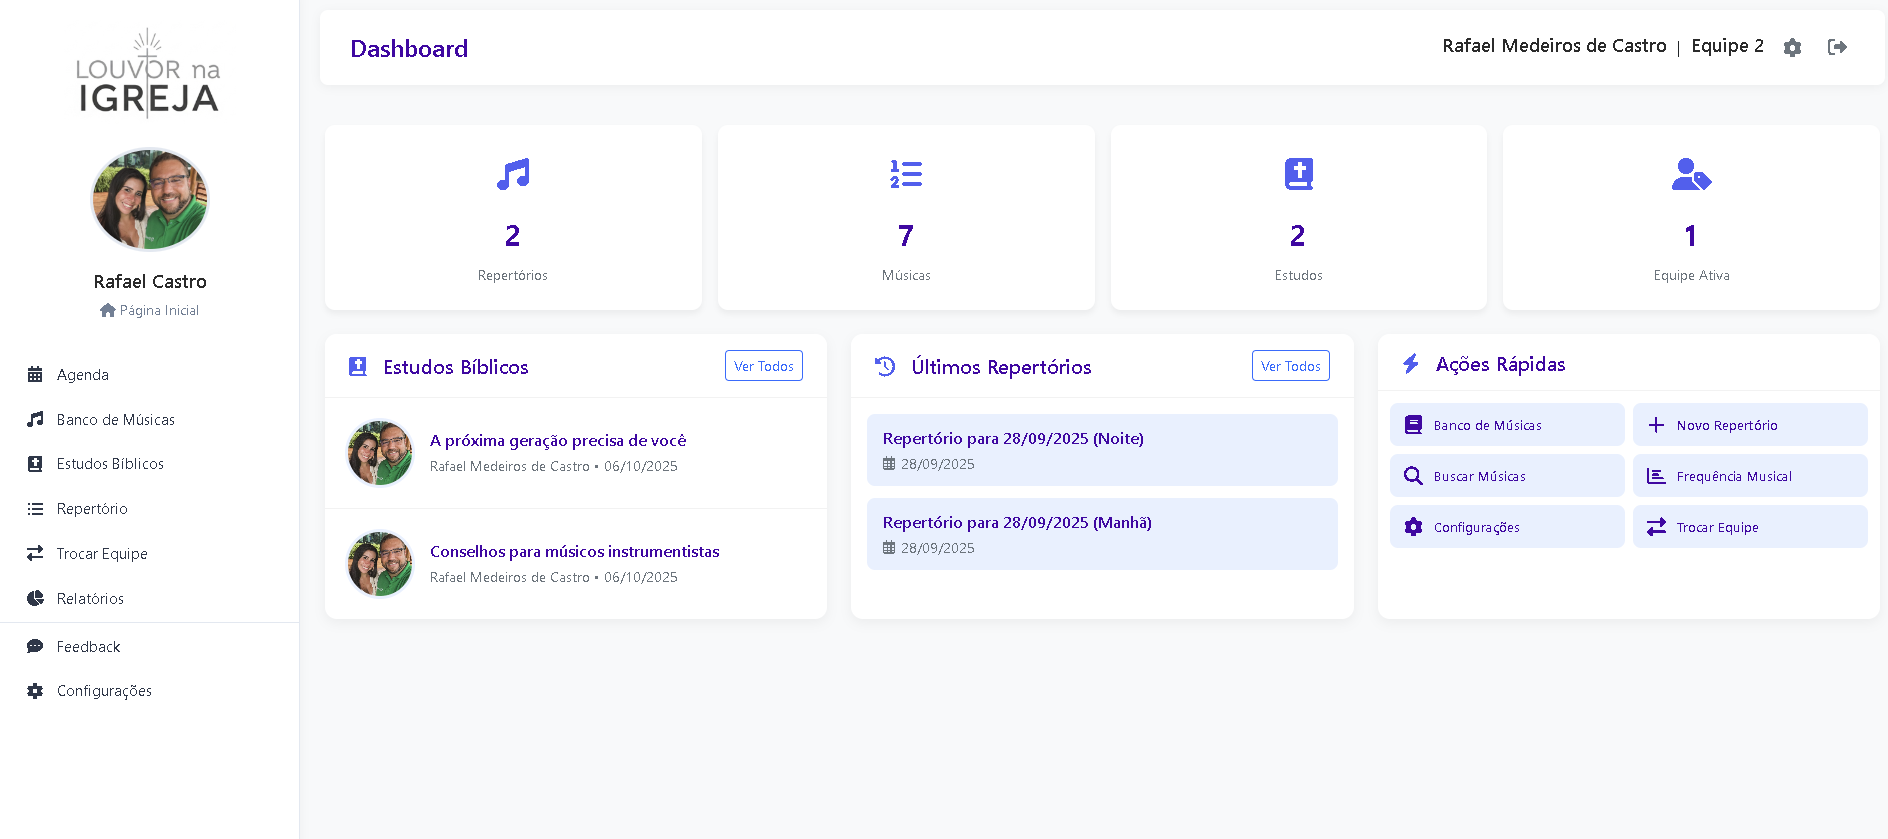Click the Trocar Equipe arrows sidebar icon
Viewport: 1888px width, 839px height.
35,553
